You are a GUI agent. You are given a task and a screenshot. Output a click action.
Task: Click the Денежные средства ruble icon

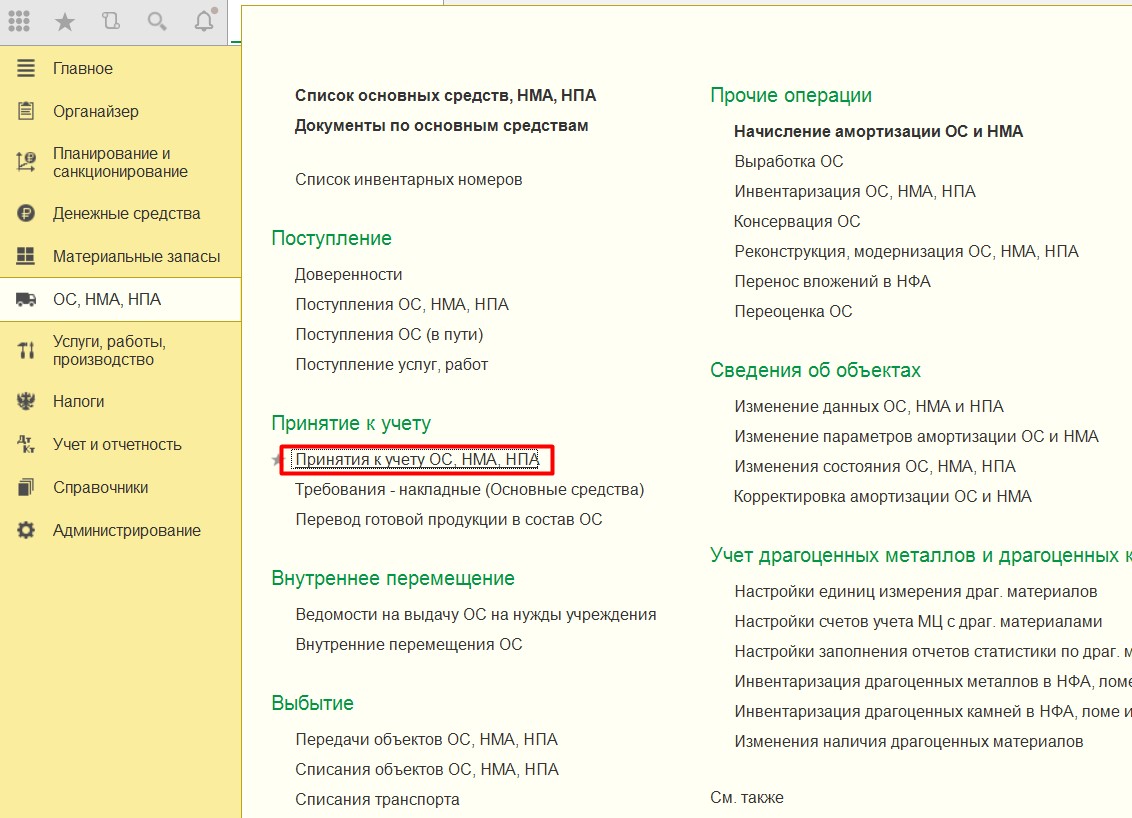click(x=26, y=214)
